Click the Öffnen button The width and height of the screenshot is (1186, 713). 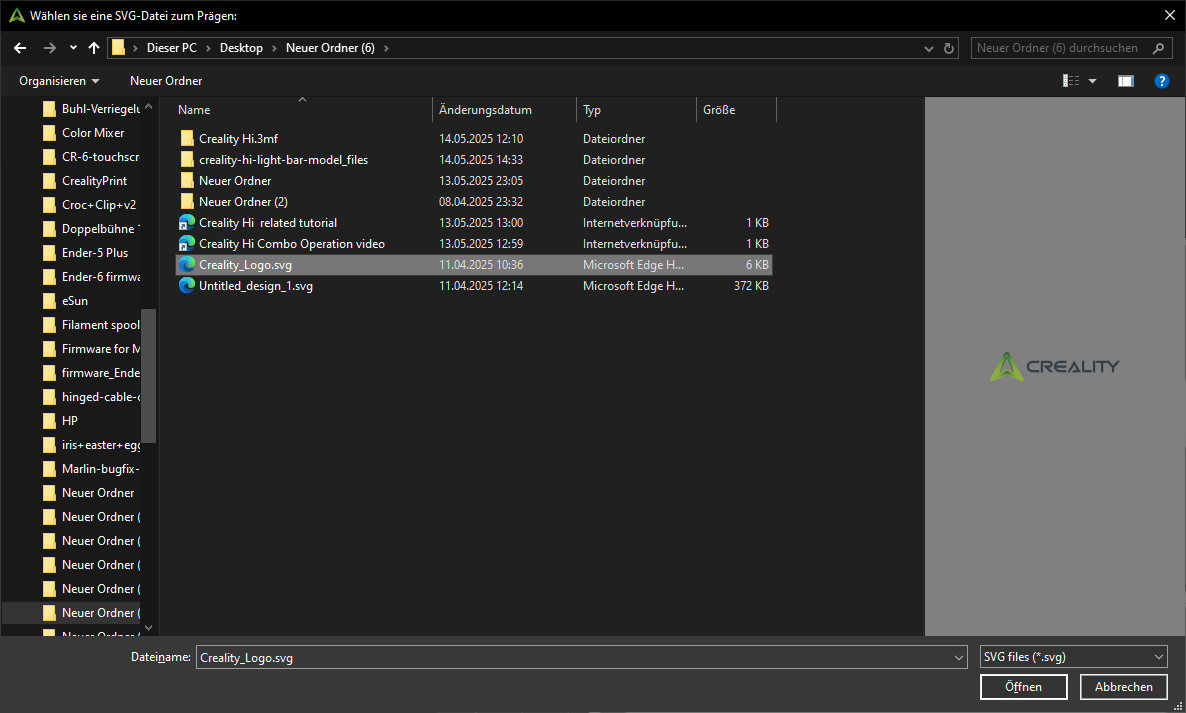click(x=1023, y=687)
